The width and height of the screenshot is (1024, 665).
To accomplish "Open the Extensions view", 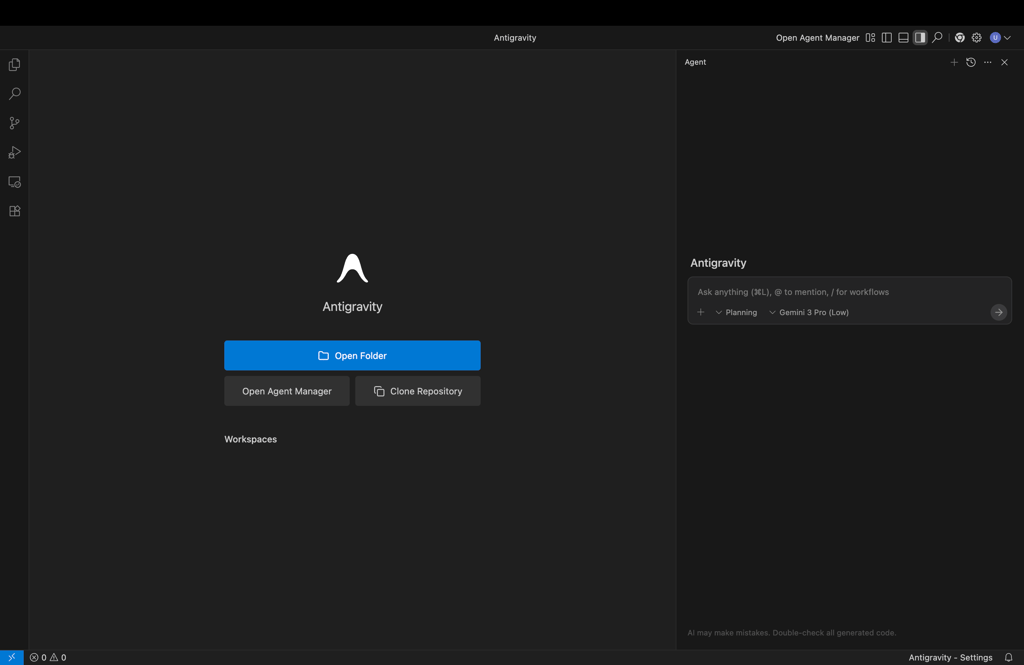I will point(14,211).
